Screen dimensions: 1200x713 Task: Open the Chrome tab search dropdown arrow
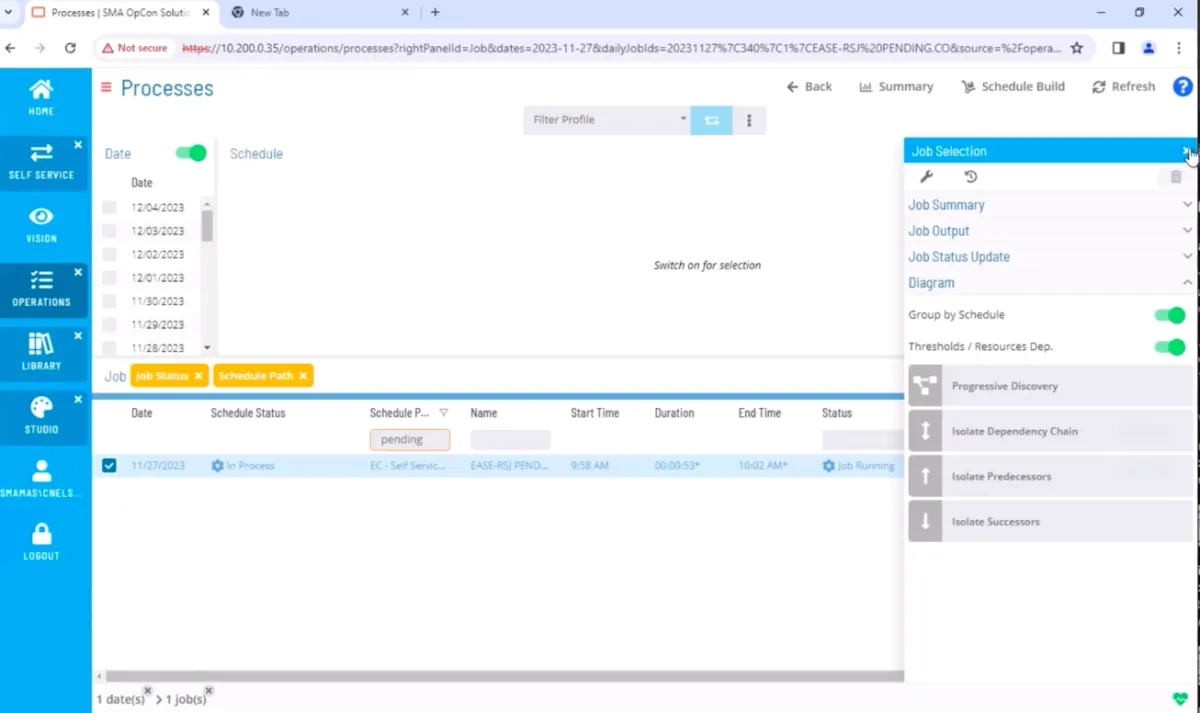point(9,12)
